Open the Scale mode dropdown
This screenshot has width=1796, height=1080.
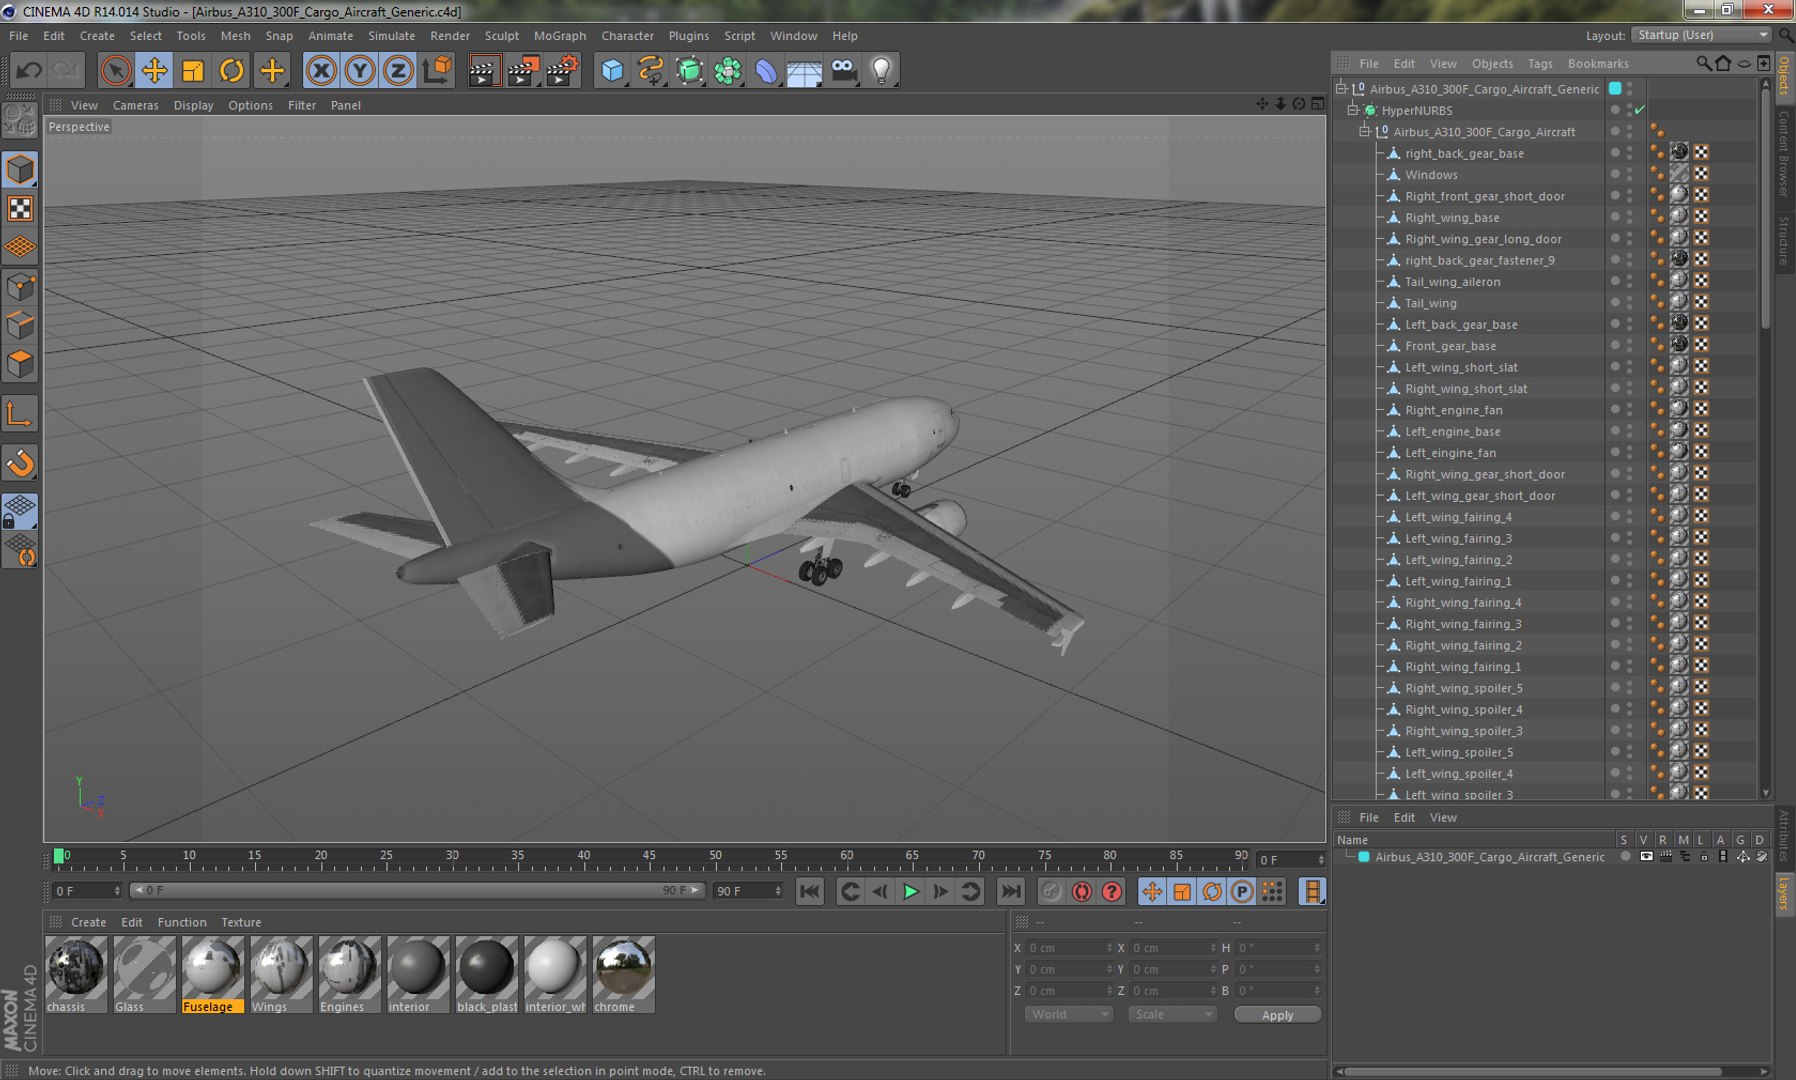pos(1172,1014)
